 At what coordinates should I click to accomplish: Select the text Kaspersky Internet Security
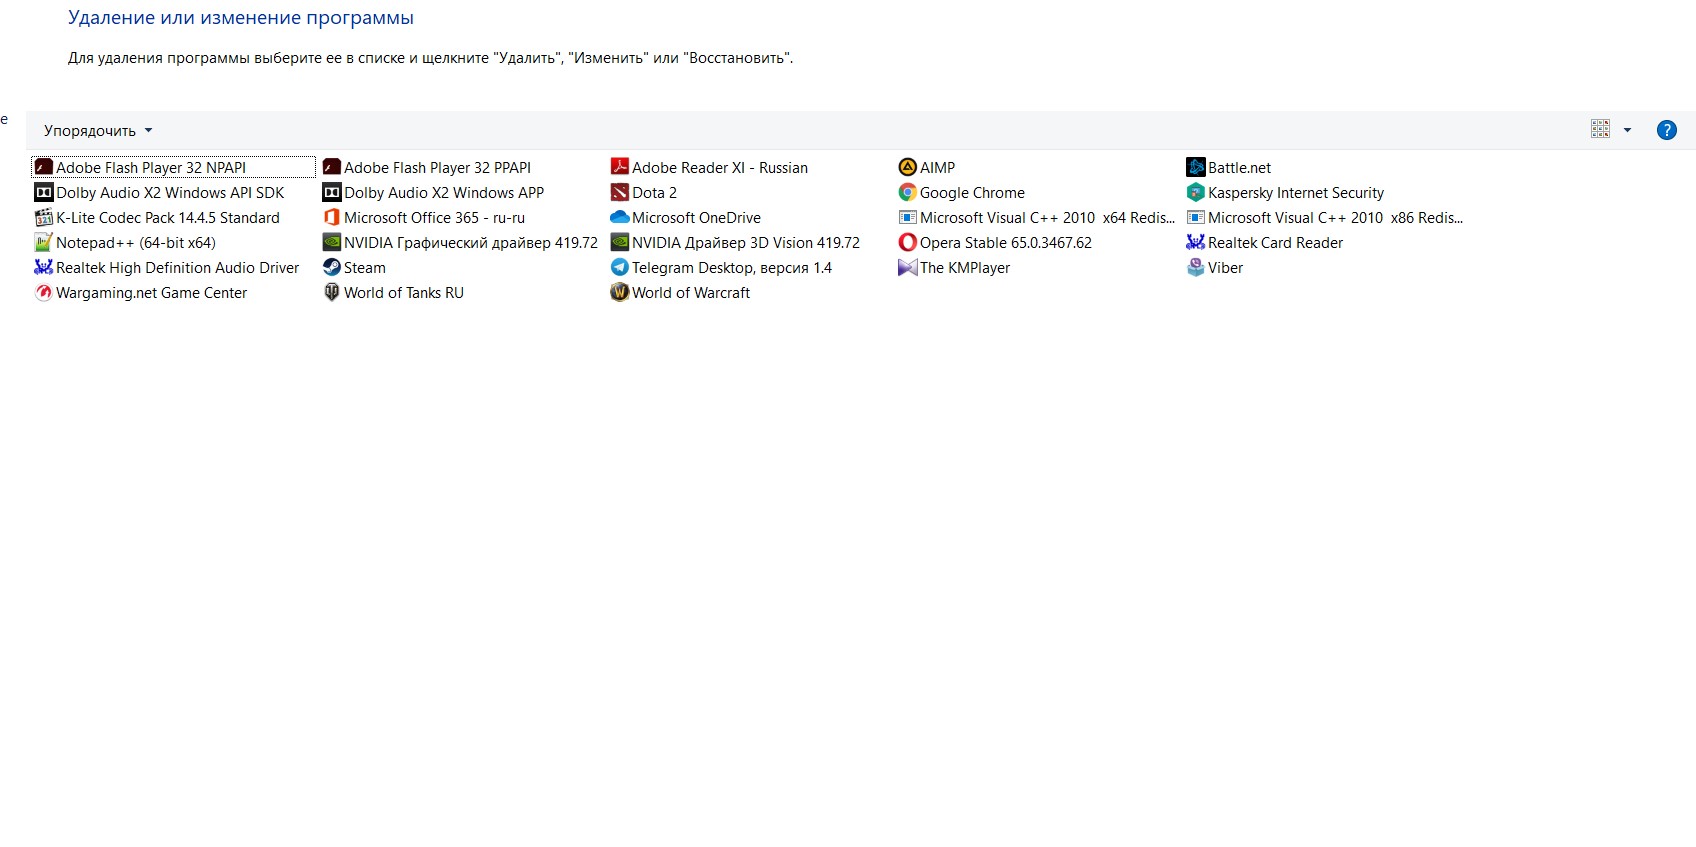click(1296, 193)
